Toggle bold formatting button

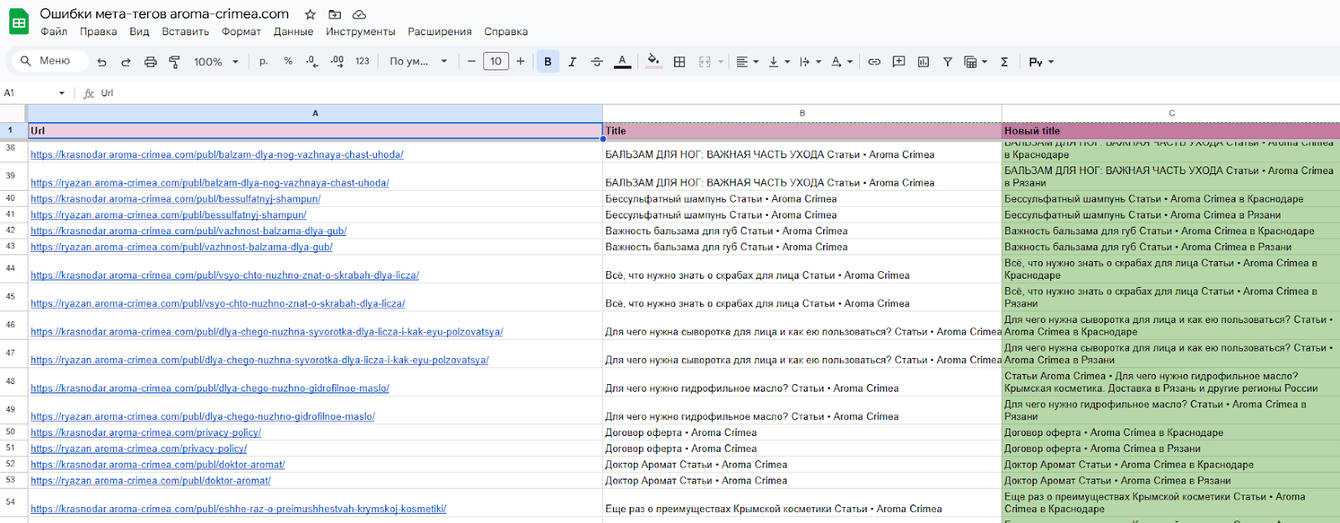(x=548, y=62)
